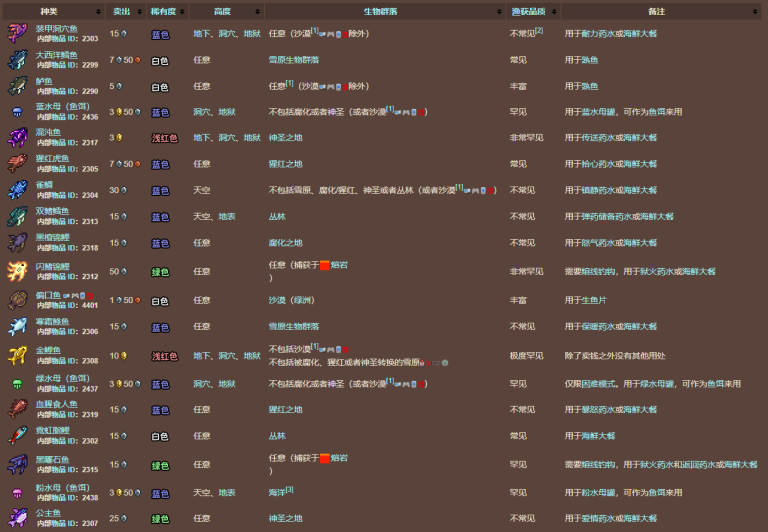This screenshot has width=768, height=532.
Task: Open the 传送药水 link in notes
Action: (598, 138)
